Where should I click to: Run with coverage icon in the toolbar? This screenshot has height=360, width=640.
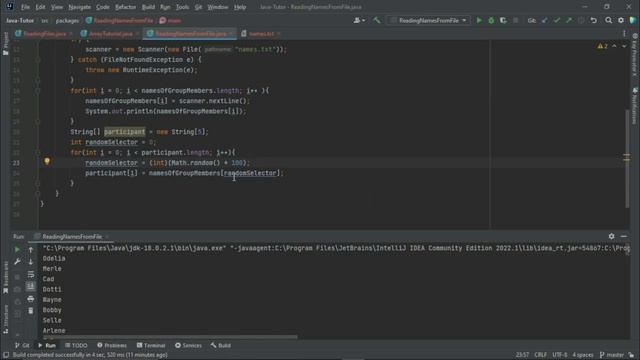[x=503, y=20]
